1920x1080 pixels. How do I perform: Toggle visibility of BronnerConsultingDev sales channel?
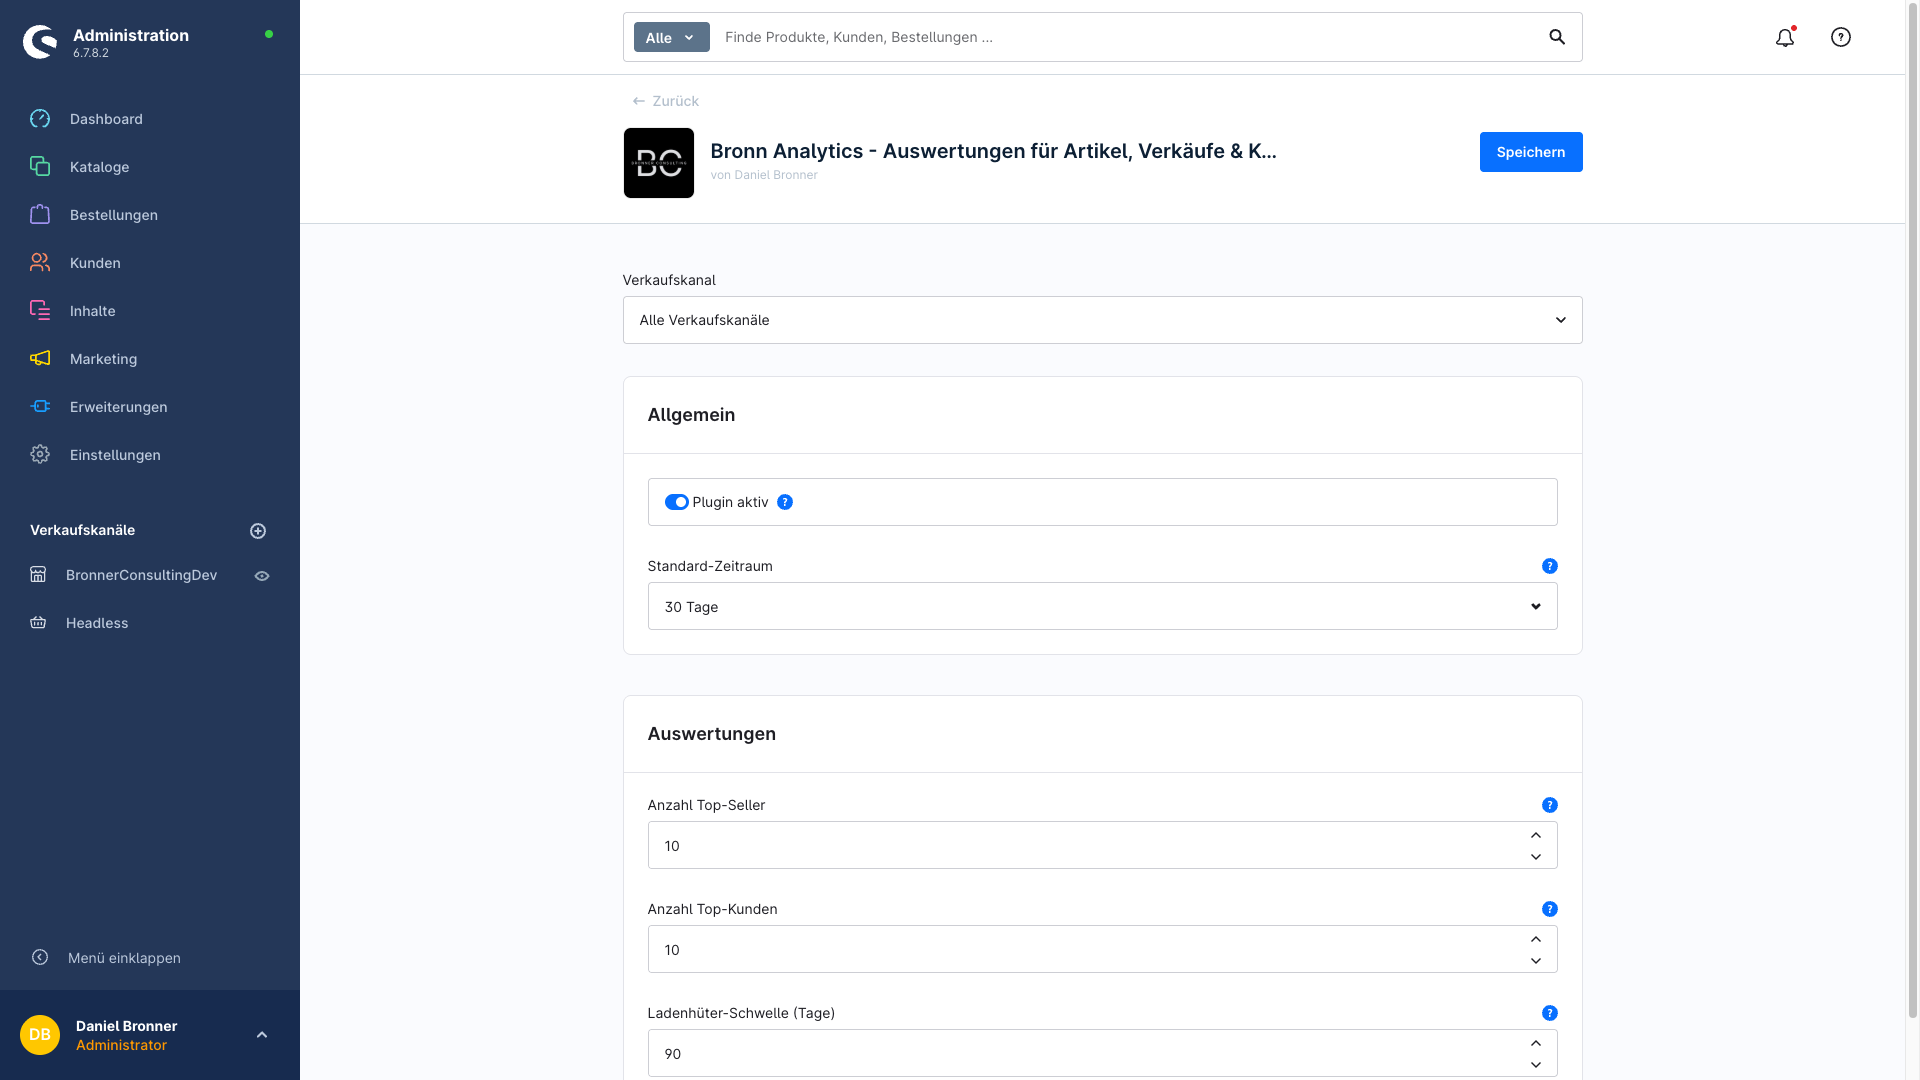pyautogui.click(x=262, y=575)
